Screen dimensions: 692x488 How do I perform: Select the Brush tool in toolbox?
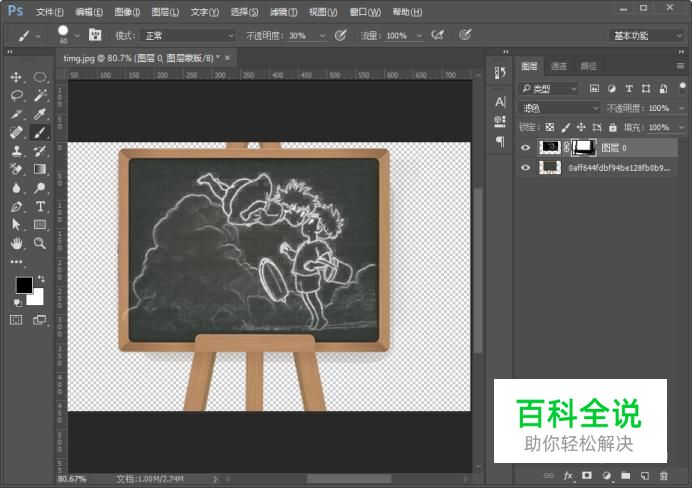(40, 132)
